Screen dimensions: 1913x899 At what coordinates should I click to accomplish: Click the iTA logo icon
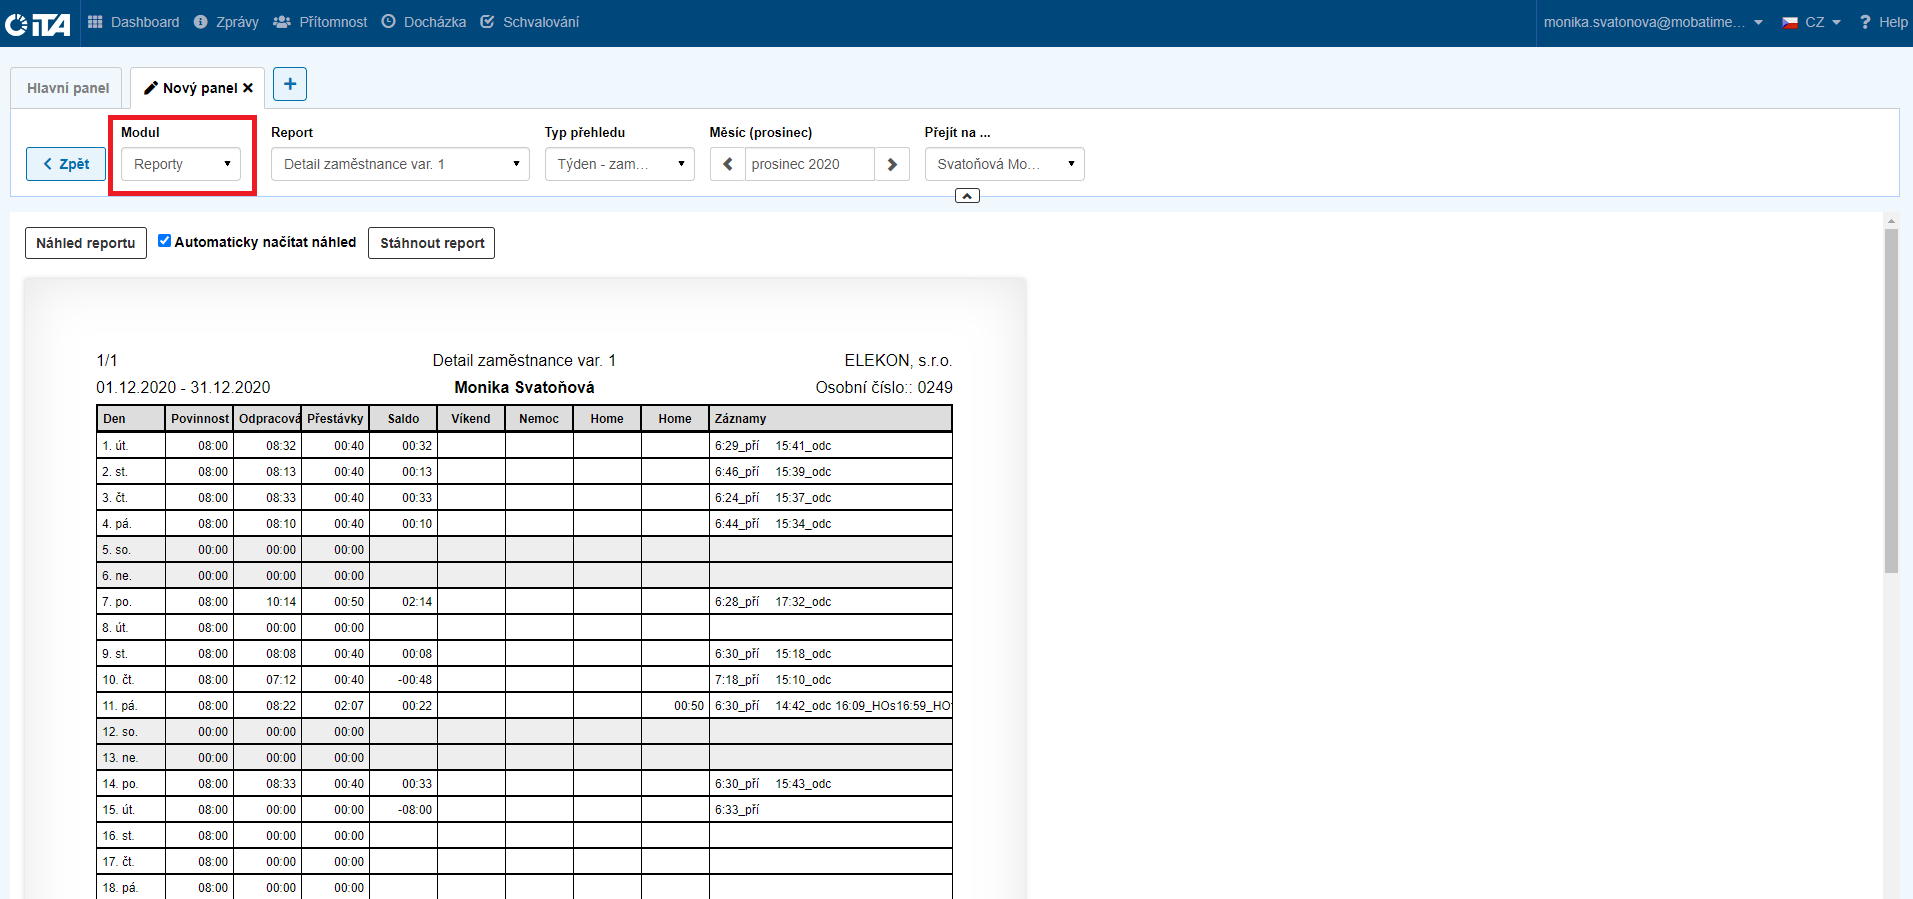[37, 23]
